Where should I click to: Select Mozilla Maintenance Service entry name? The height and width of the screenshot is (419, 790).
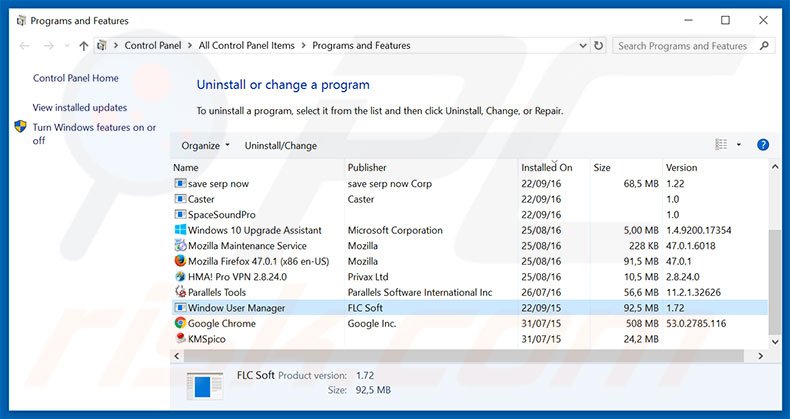point(247,246)
